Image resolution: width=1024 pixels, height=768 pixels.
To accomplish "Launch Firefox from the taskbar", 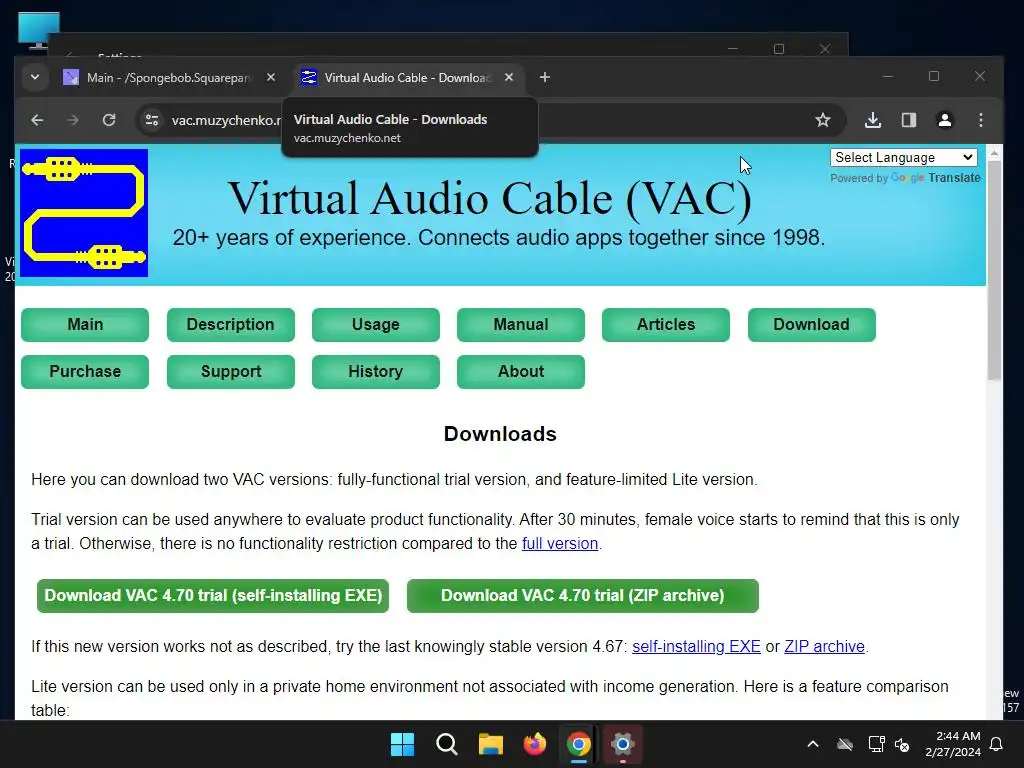I will click(534, 744).
